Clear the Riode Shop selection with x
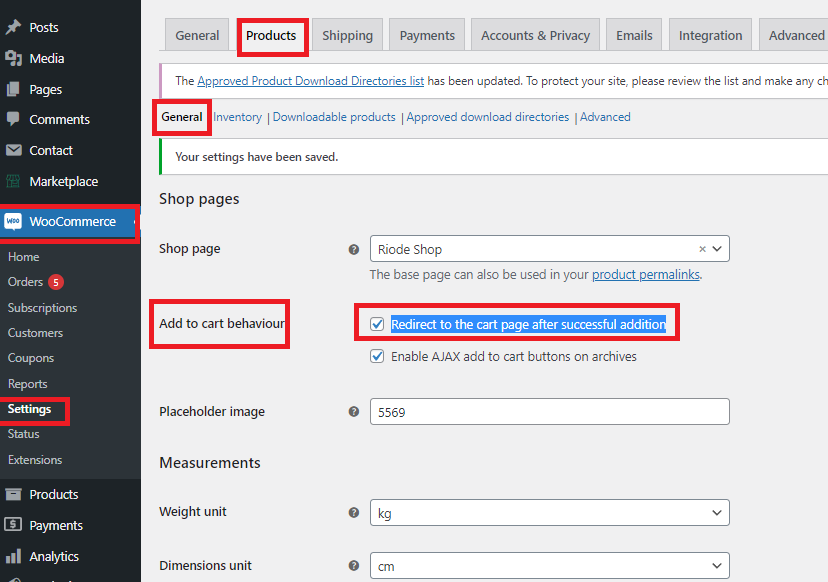 click(x=702, y=249)
